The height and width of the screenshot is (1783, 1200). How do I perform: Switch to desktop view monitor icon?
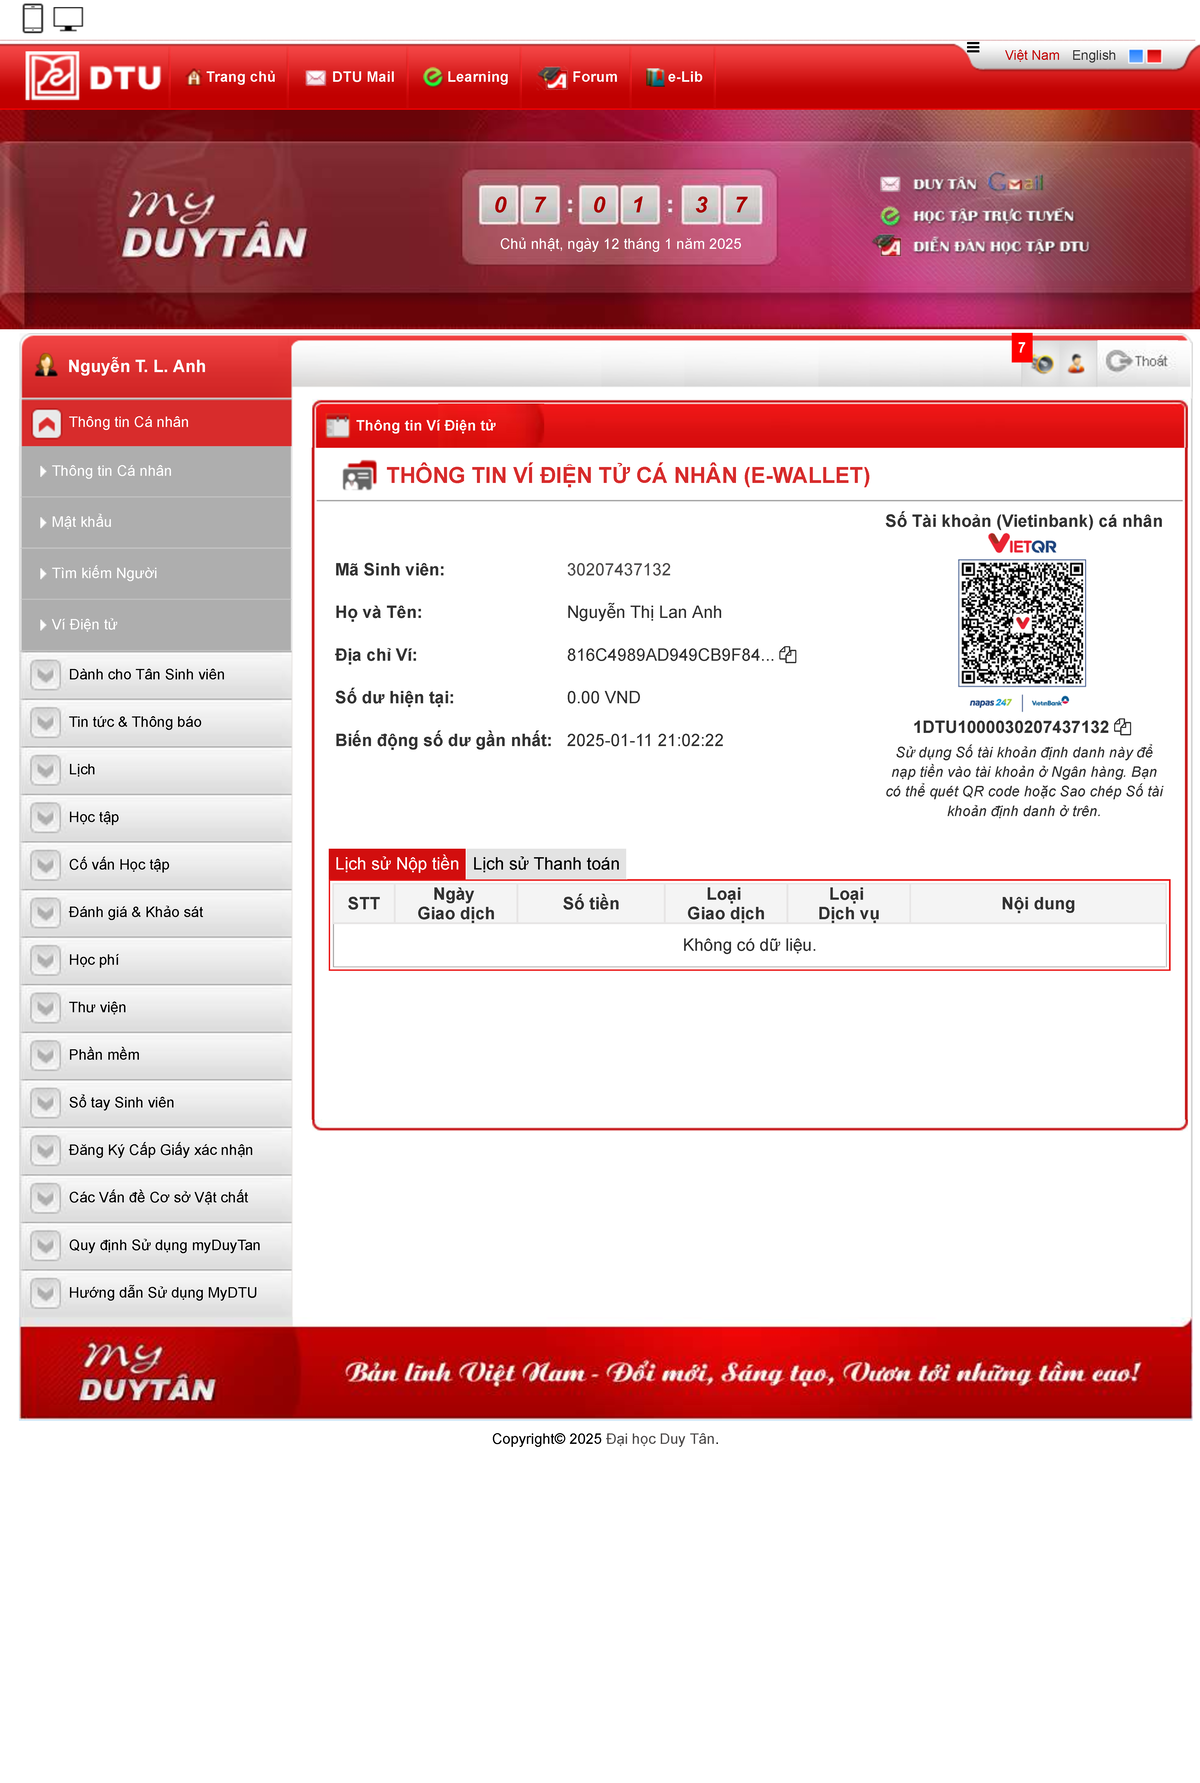(x=68, y=18)
